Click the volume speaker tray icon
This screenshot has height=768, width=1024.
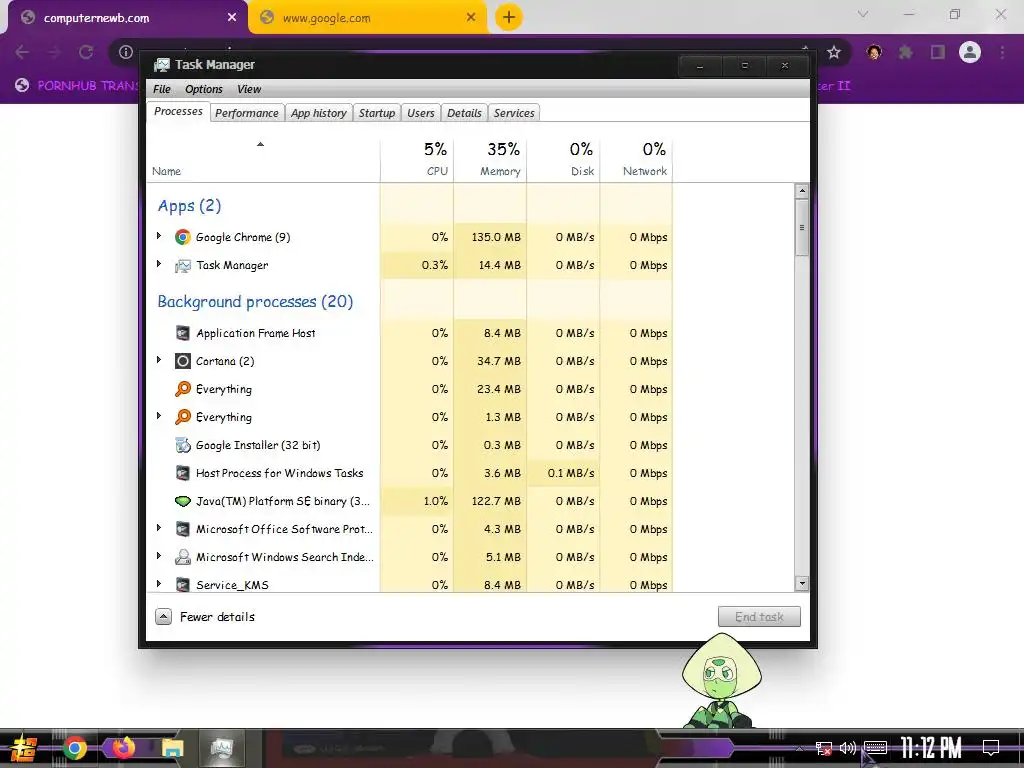pos(848,748)
